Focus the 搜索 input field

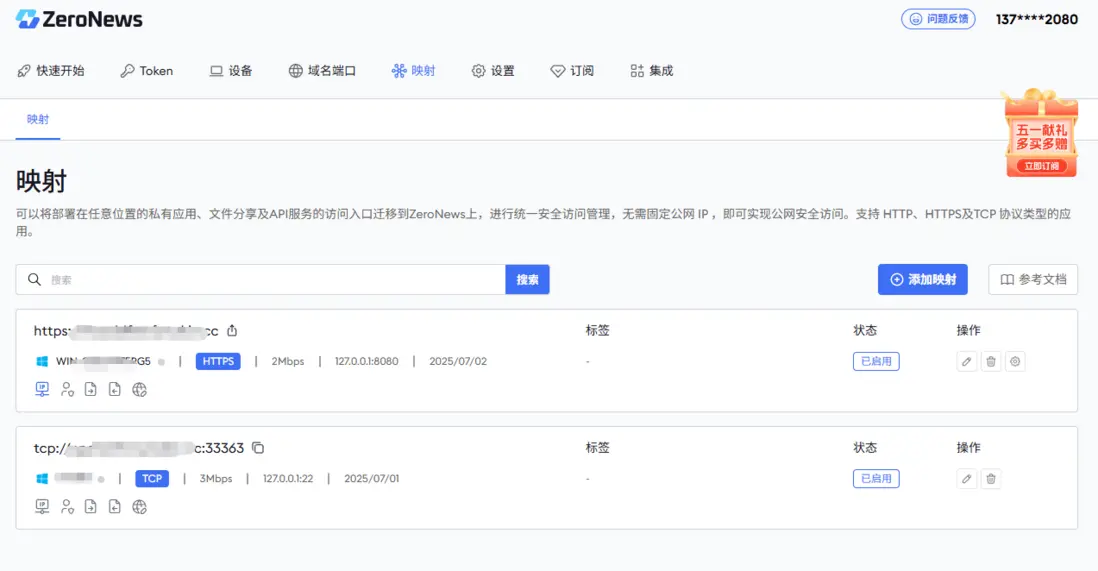pyautogui.click(x=260, y=280)
